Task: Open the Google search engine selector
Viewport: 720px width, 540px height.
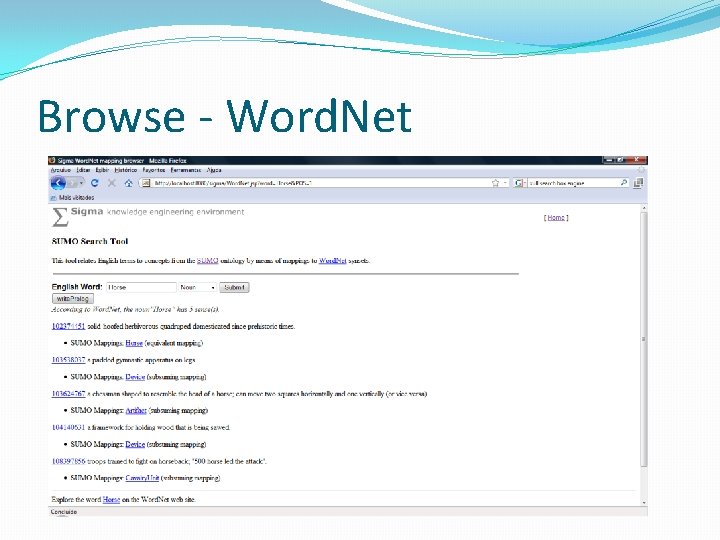Action: click(x=520, y=183)
